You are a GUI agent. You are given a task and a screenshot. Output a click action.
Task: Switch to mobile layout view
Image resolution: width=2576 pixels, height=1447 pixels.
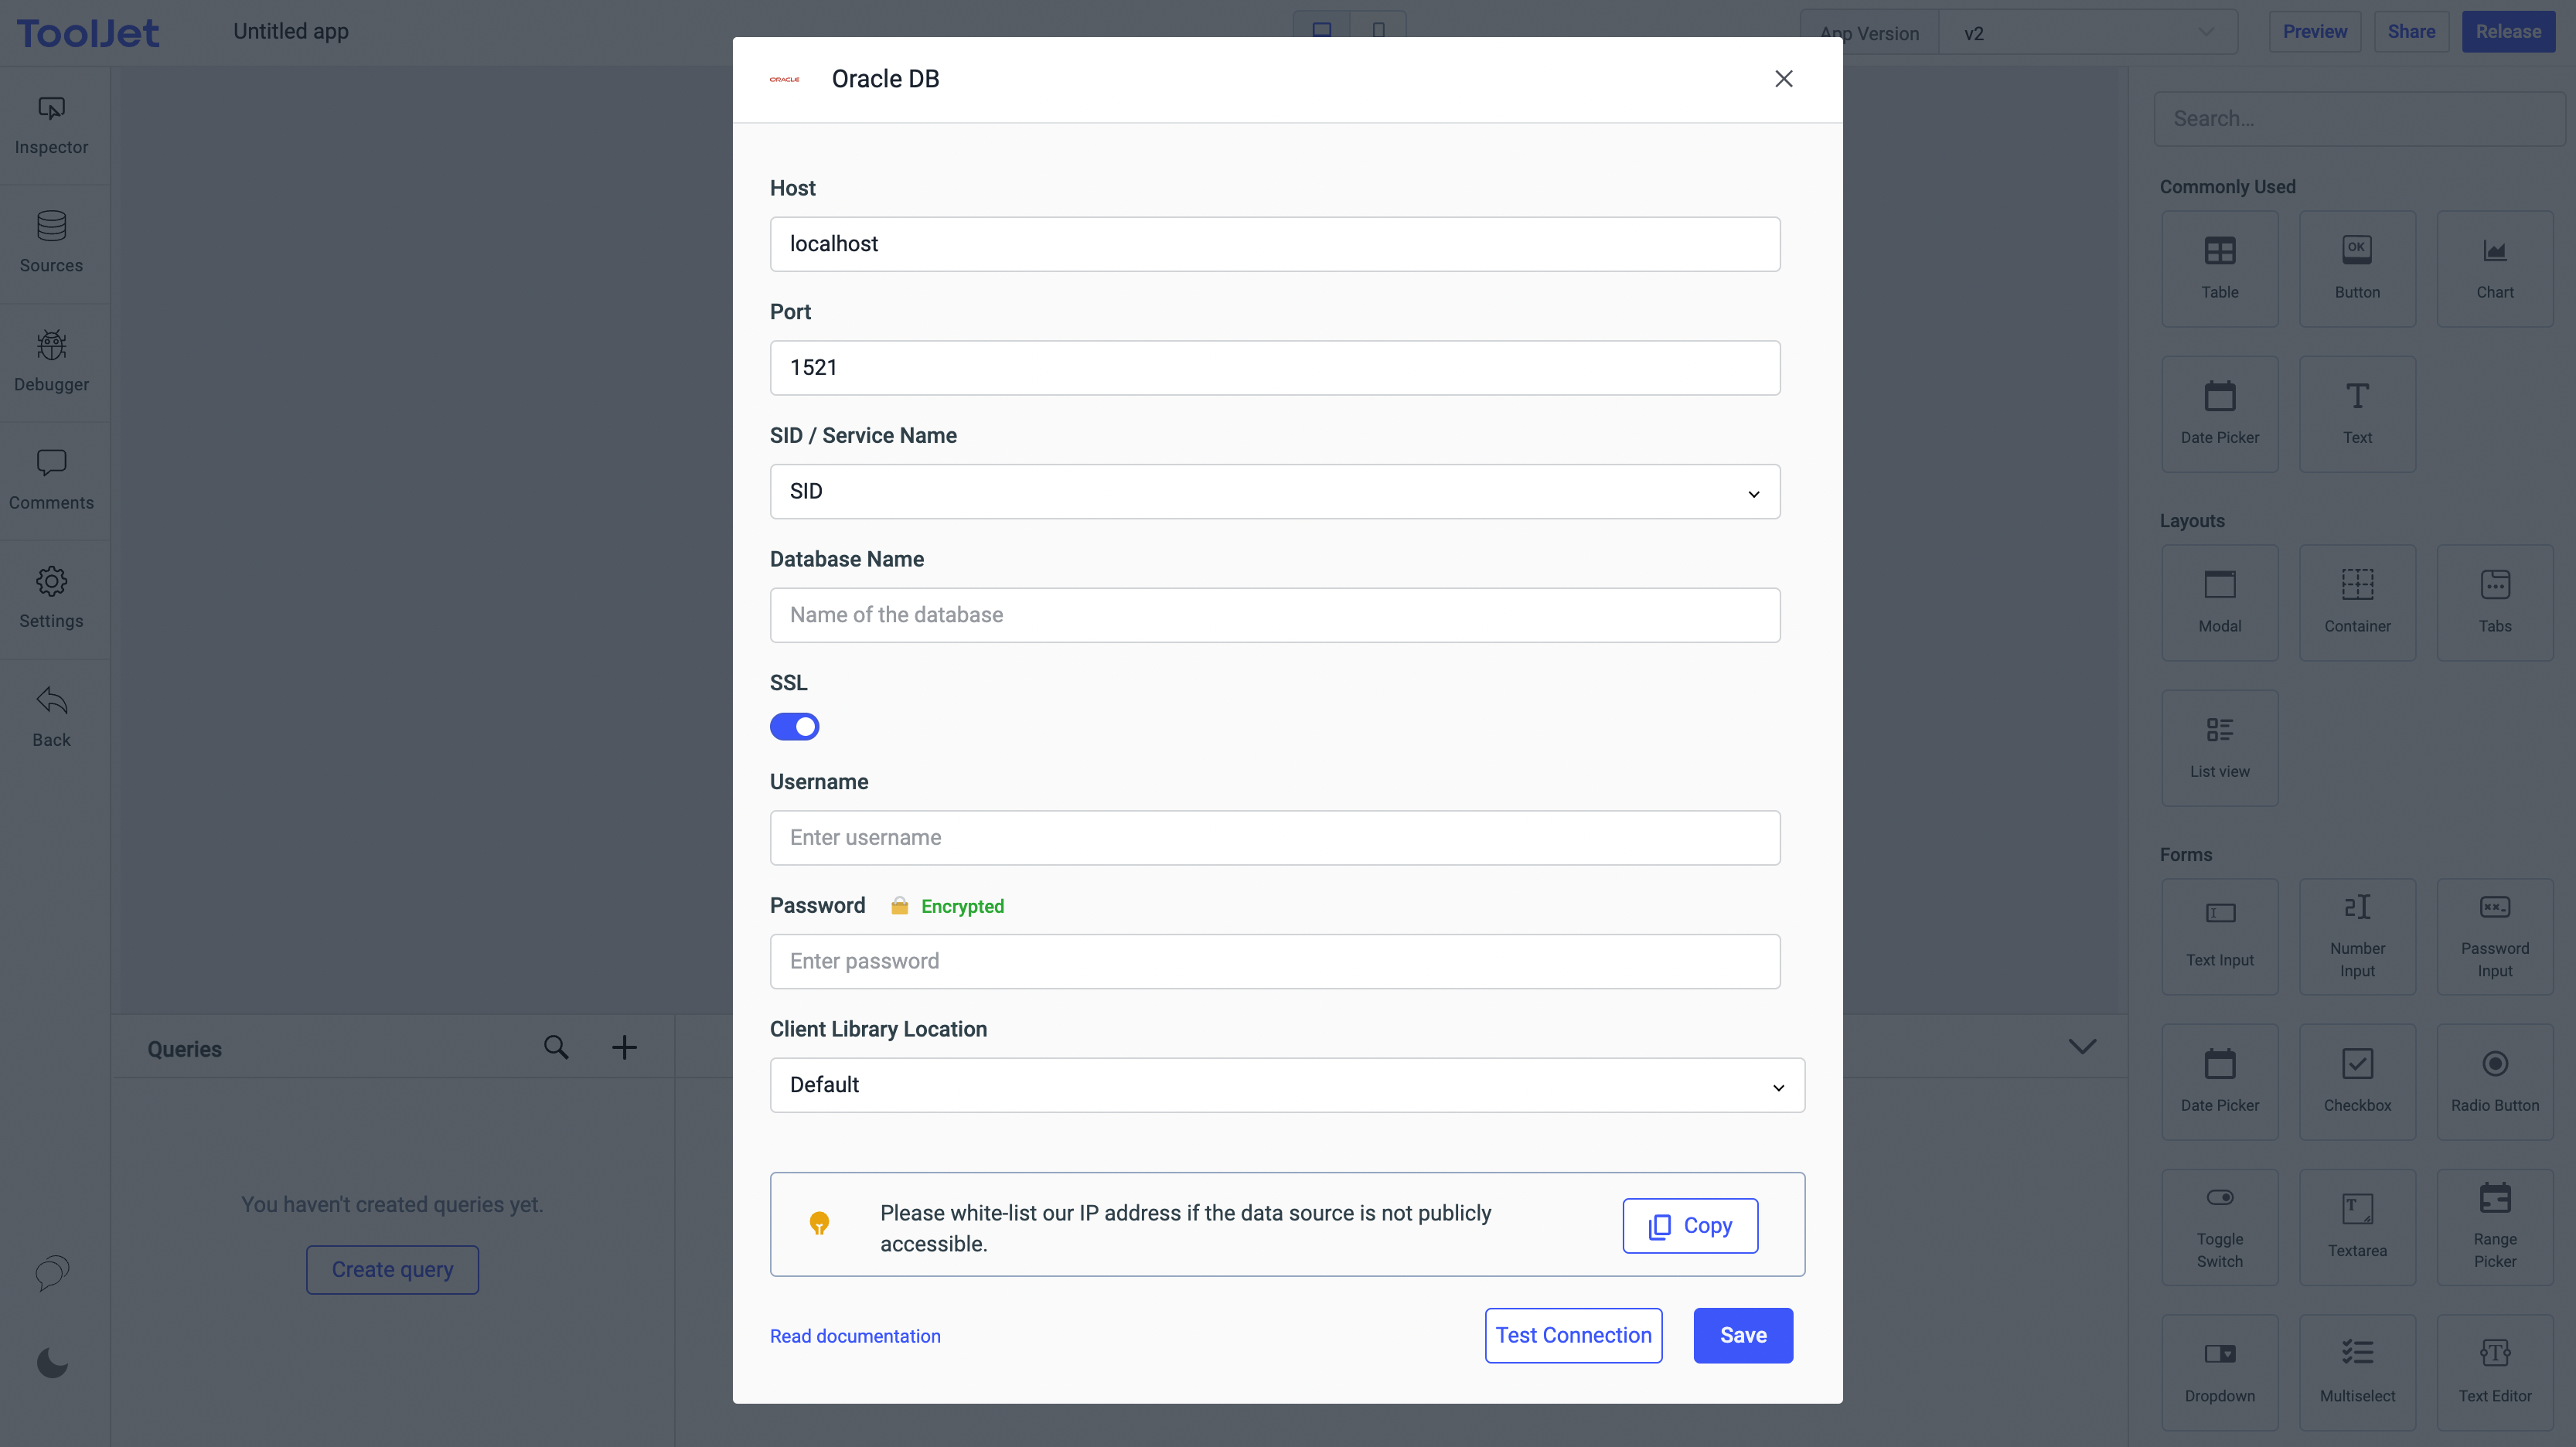coord(1378,30)
